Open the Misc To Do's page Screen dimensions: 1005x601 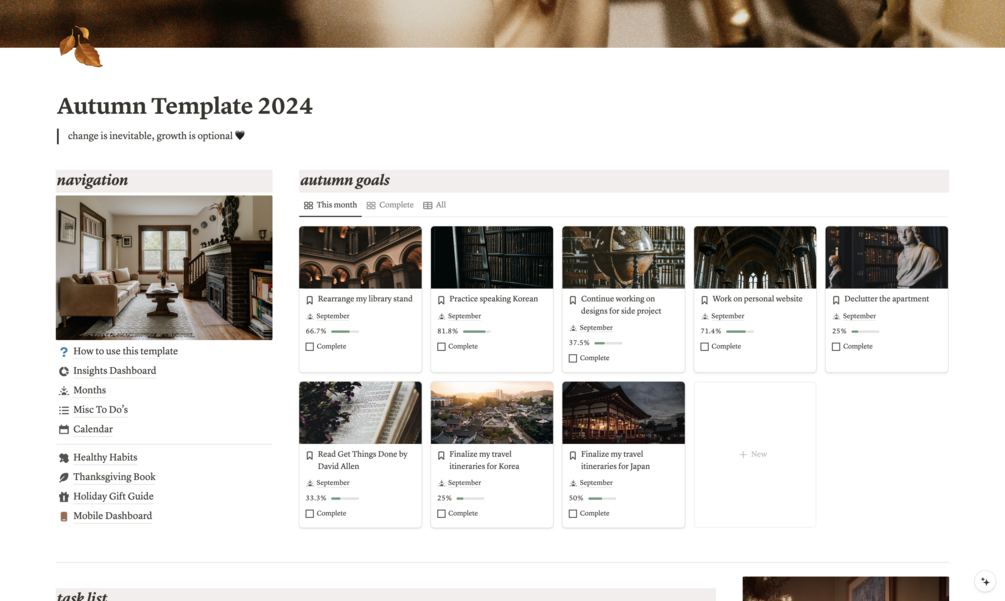pos(101,409)
